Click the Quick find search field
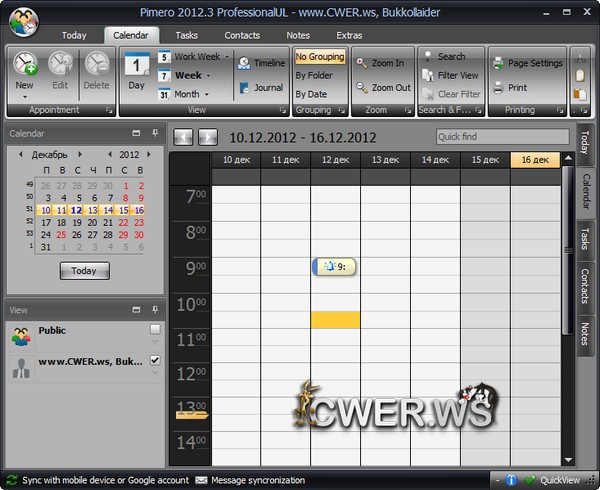The image size is (600, 490). [502, 137]
